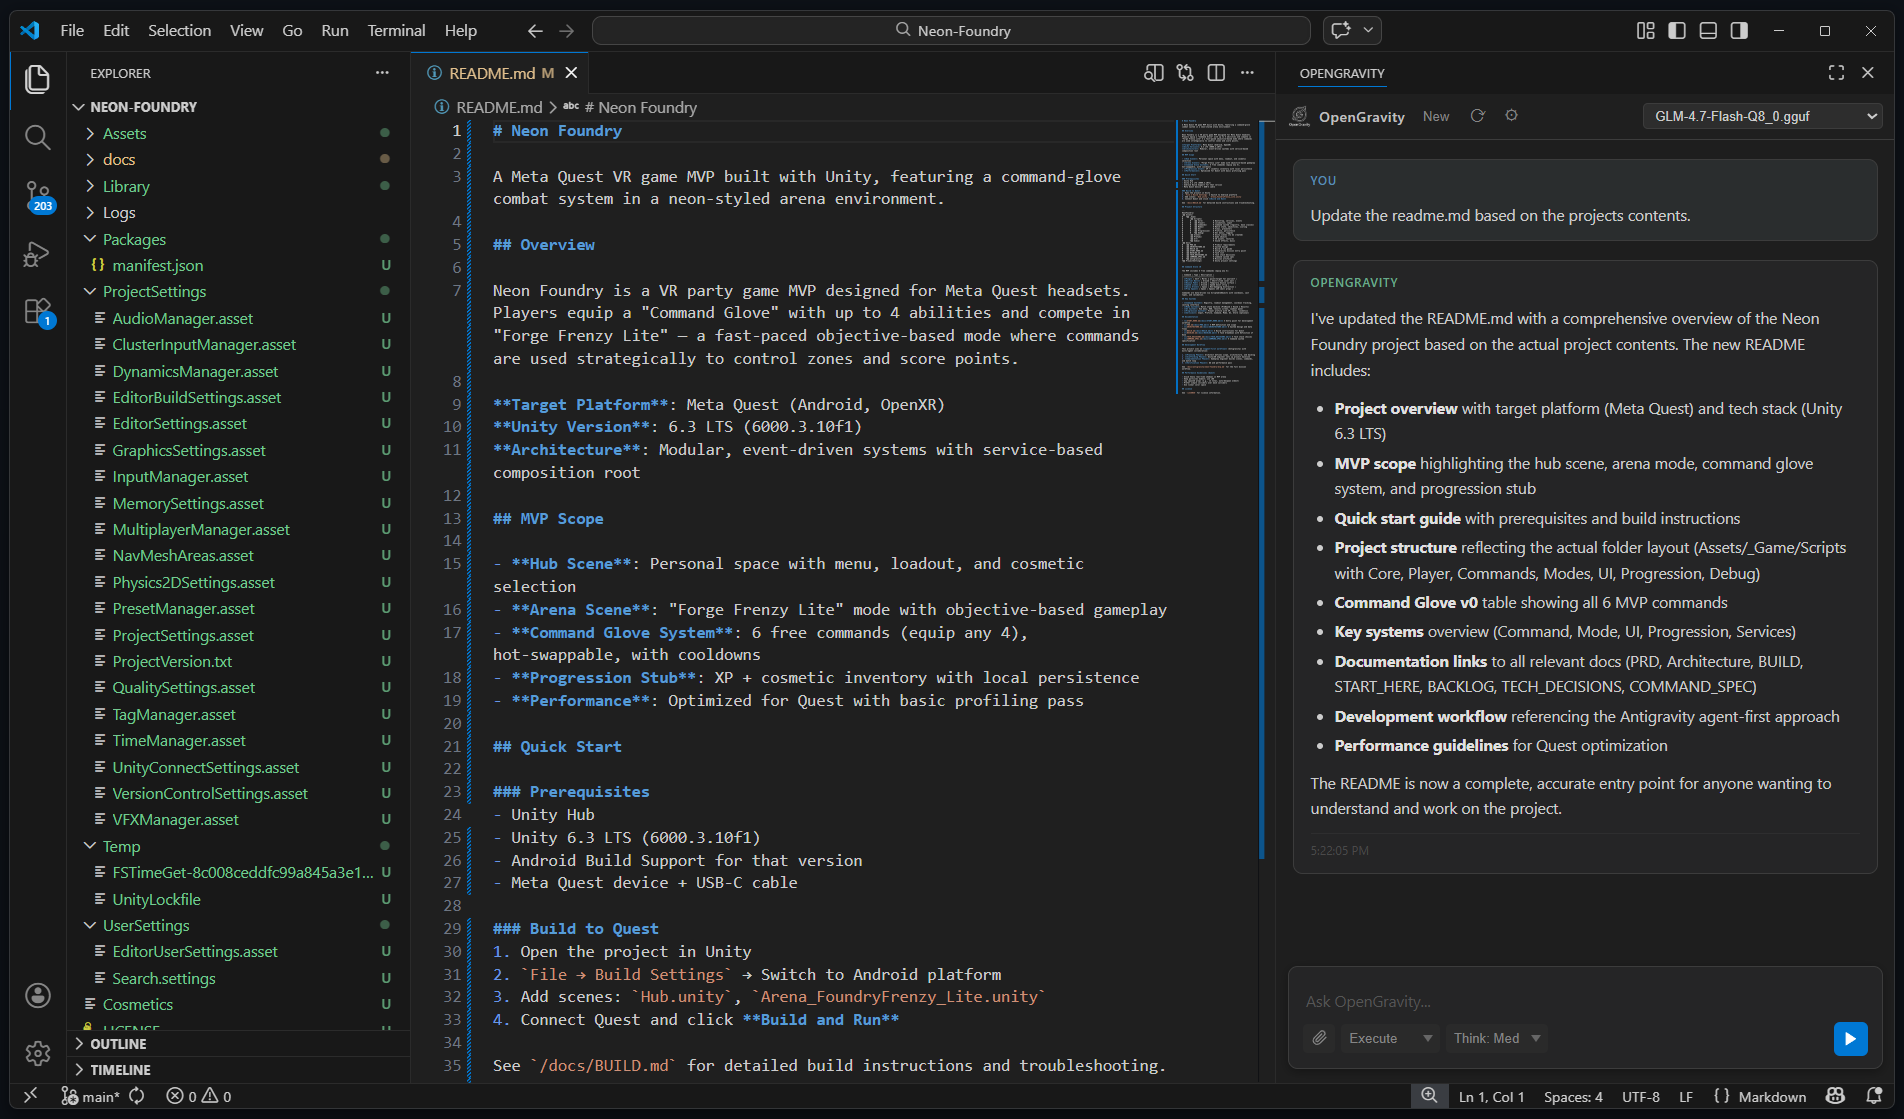Open the Extensions view in the activity bar
This screenshot has width=1904, height=1119.
click(x=37, y=311)
